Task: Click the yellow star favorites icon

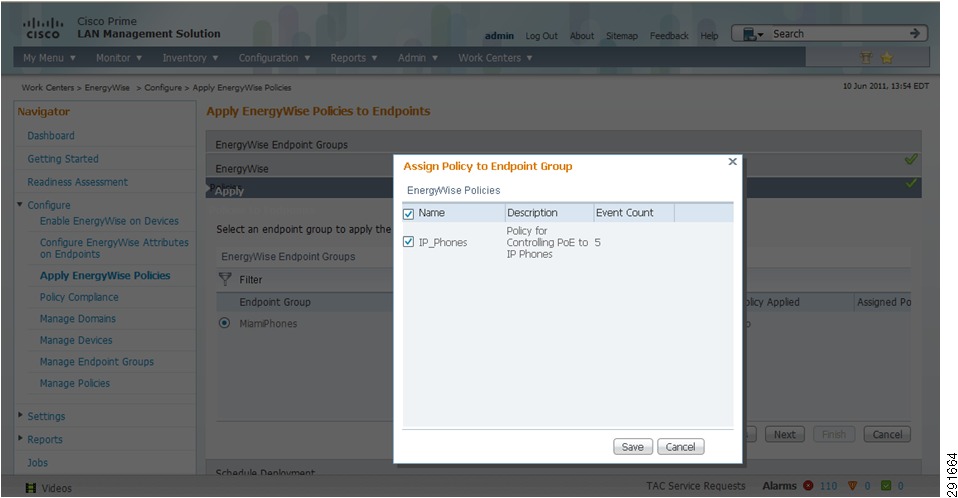Action: 887,57
